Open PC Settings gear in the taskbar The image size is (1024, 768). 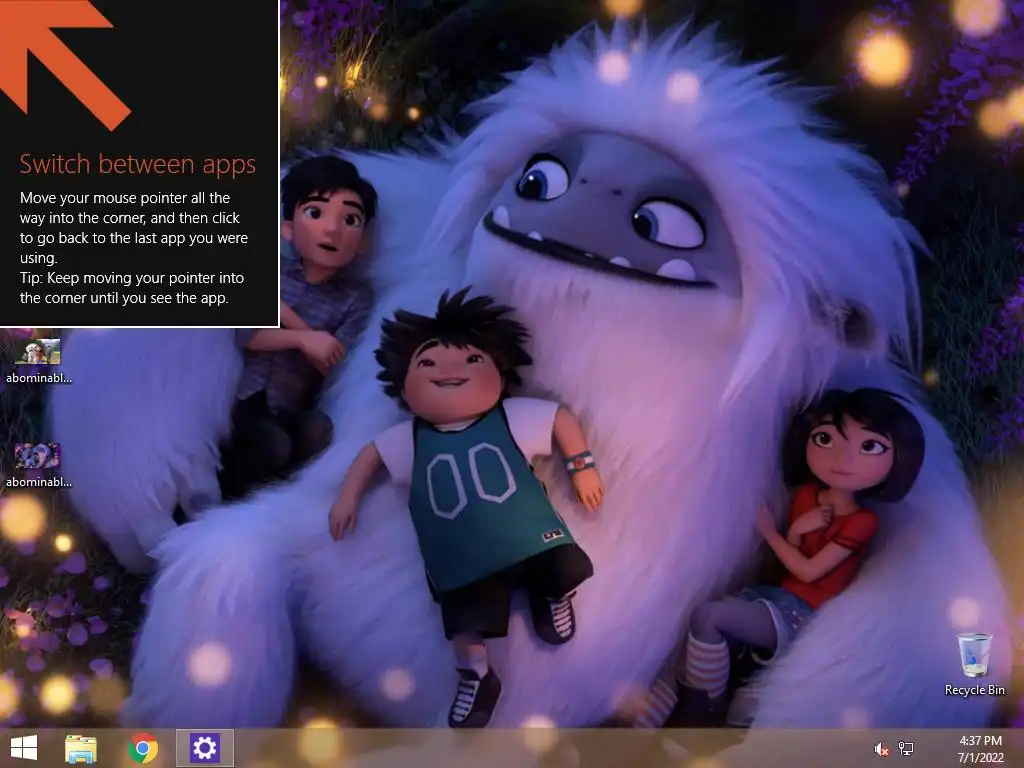click(x=205, y=748)
